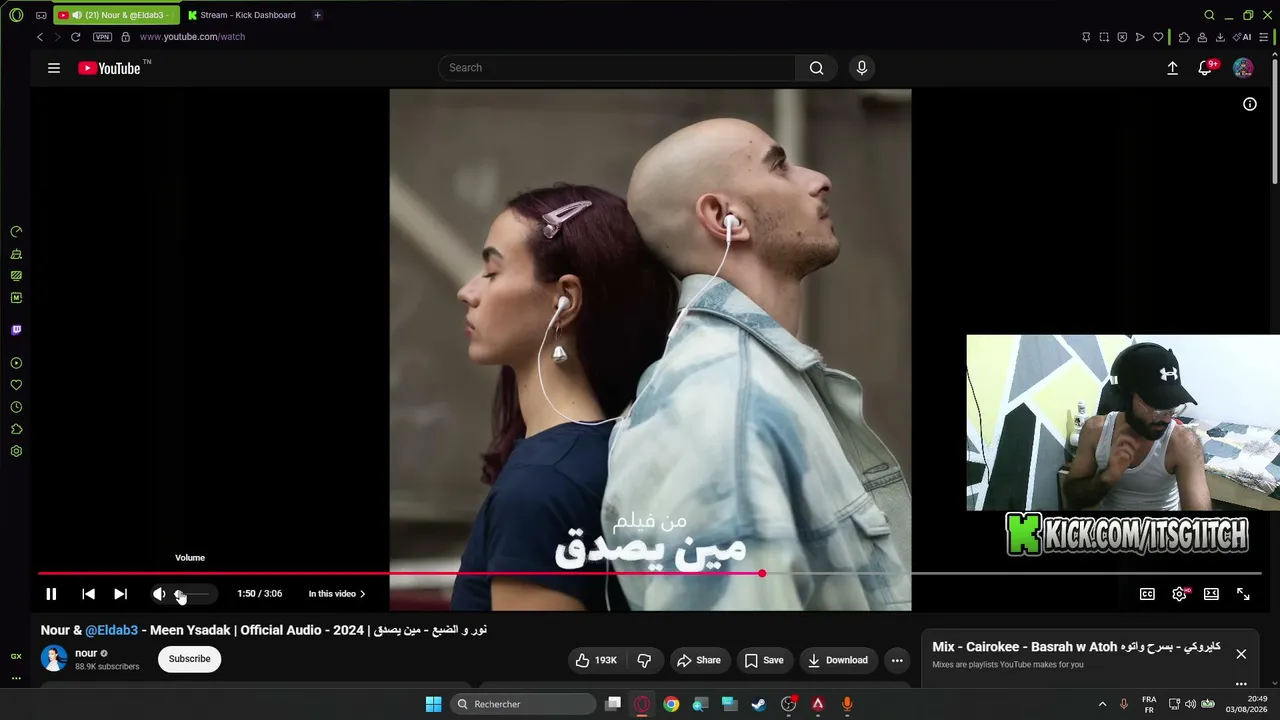Toggle closed captions on the player
Image resolution: width=1280 pixels, height=720 pixels.
click(x=1148, y=594)
